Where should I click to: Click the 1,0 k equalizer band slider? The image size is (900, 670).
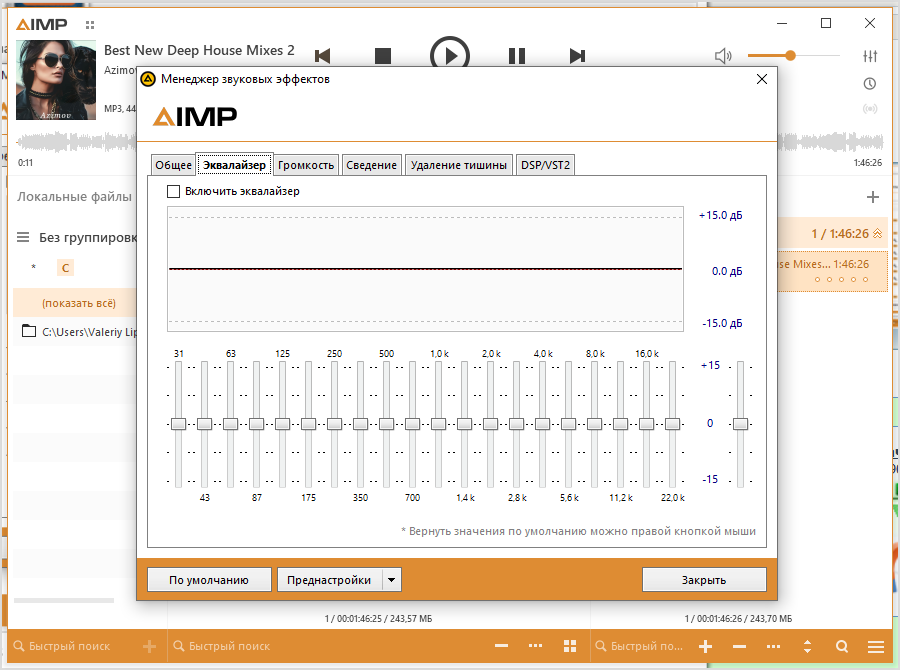438,424
